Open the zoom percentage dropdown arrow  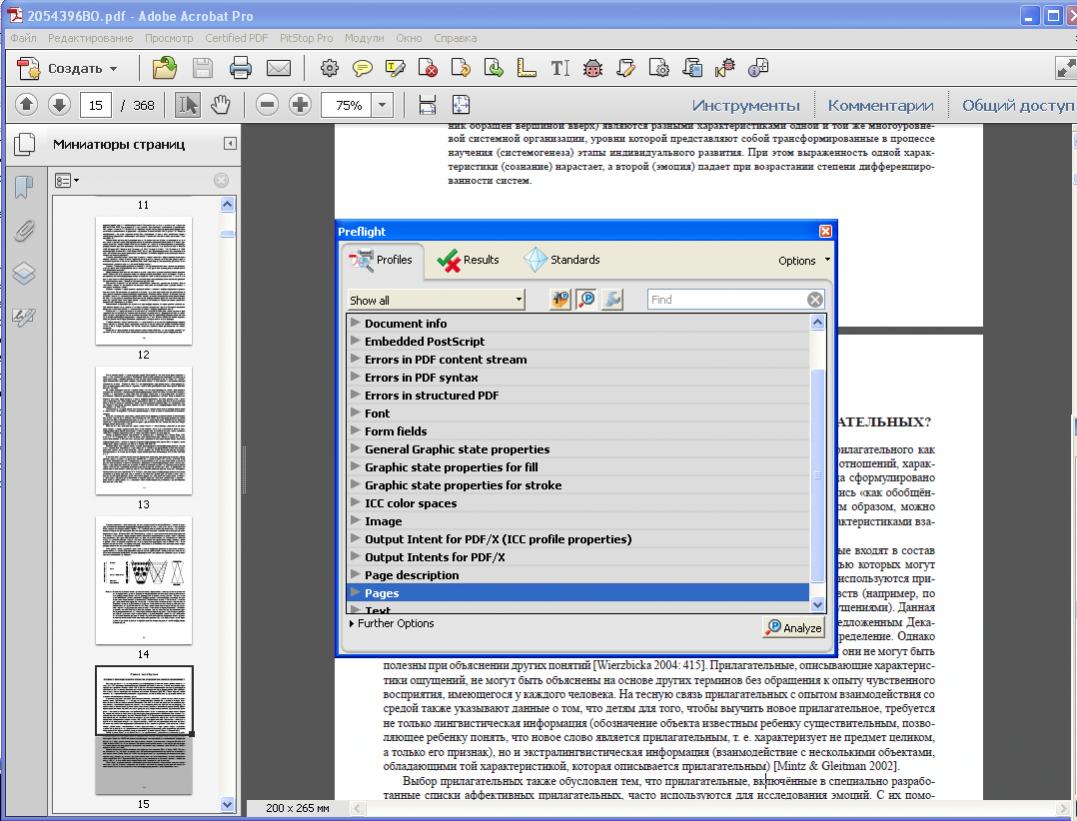click(x=382, y=105)
